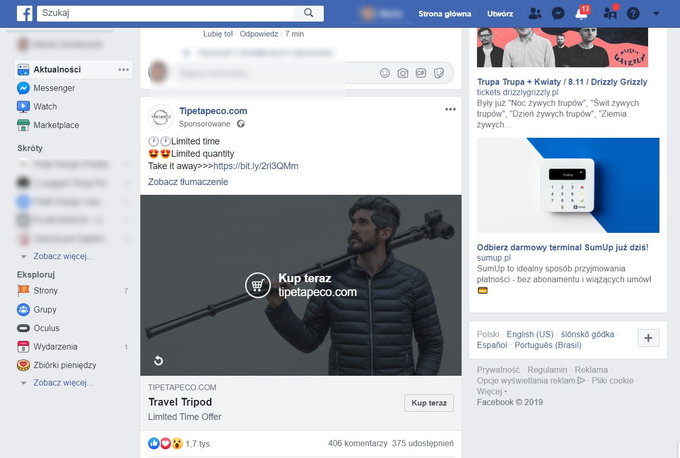The height and width of the screenshot is (458, 680).
Task: Click the Strony flag icon
Action: 23,290
